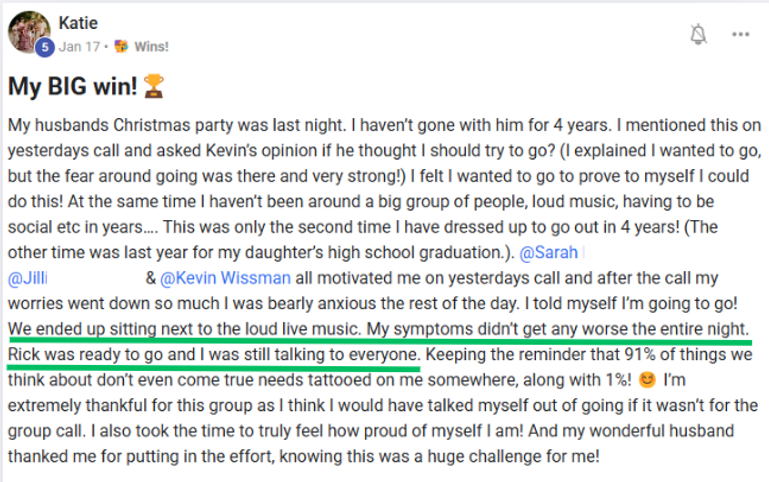Open the @Sarah mention
The width and height of the screenshot is (769, 482).
click(548, 253)
